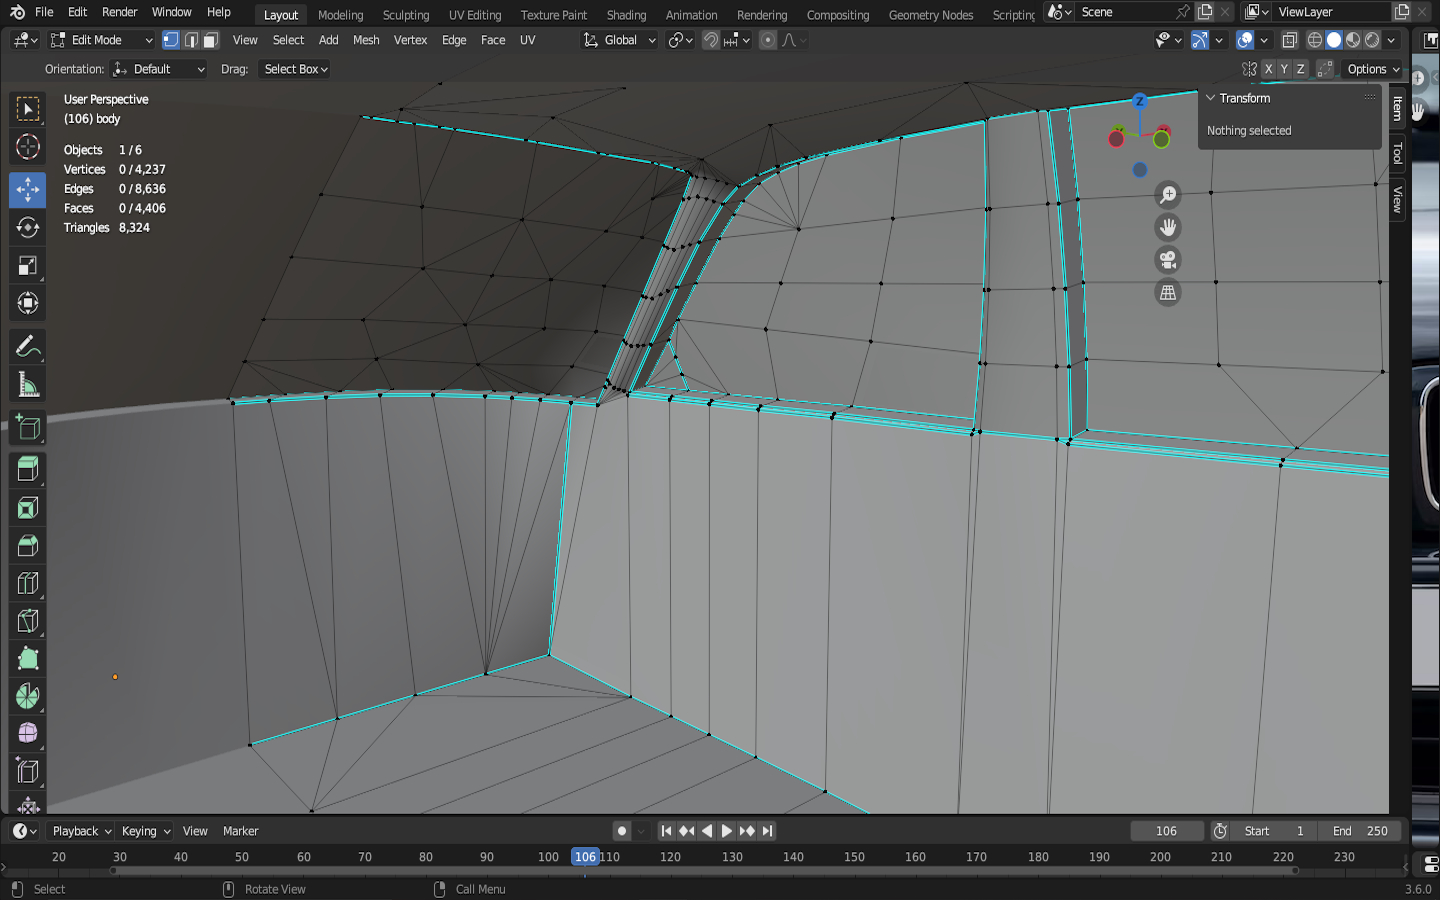Open the File menu
Screen dimensions: 1440x900
(44, 12)
